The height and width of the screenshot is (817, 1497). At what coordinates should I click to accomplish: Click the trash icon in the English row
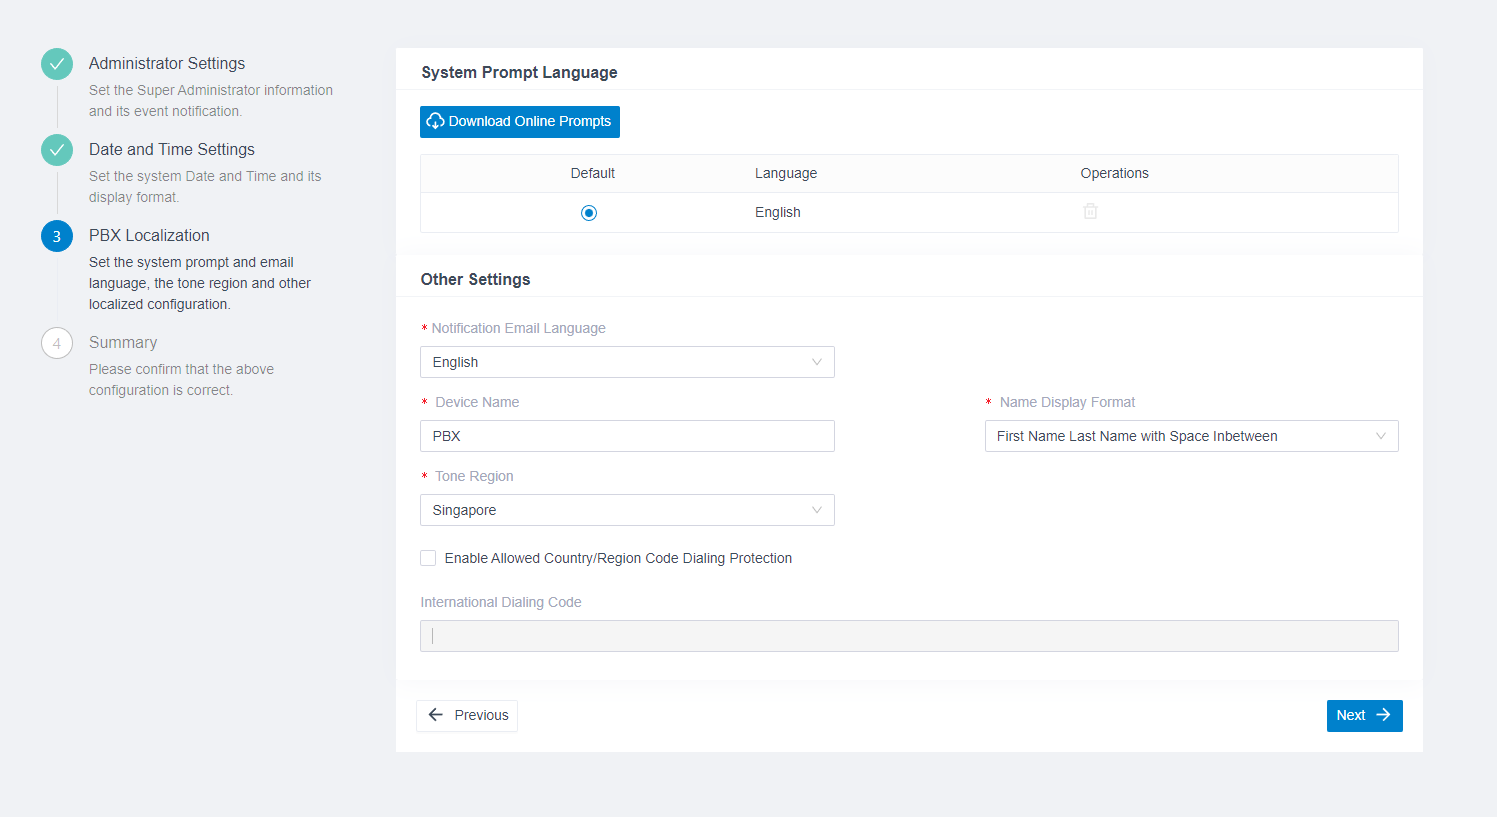pyautogui.click(x=1090, y=211)
